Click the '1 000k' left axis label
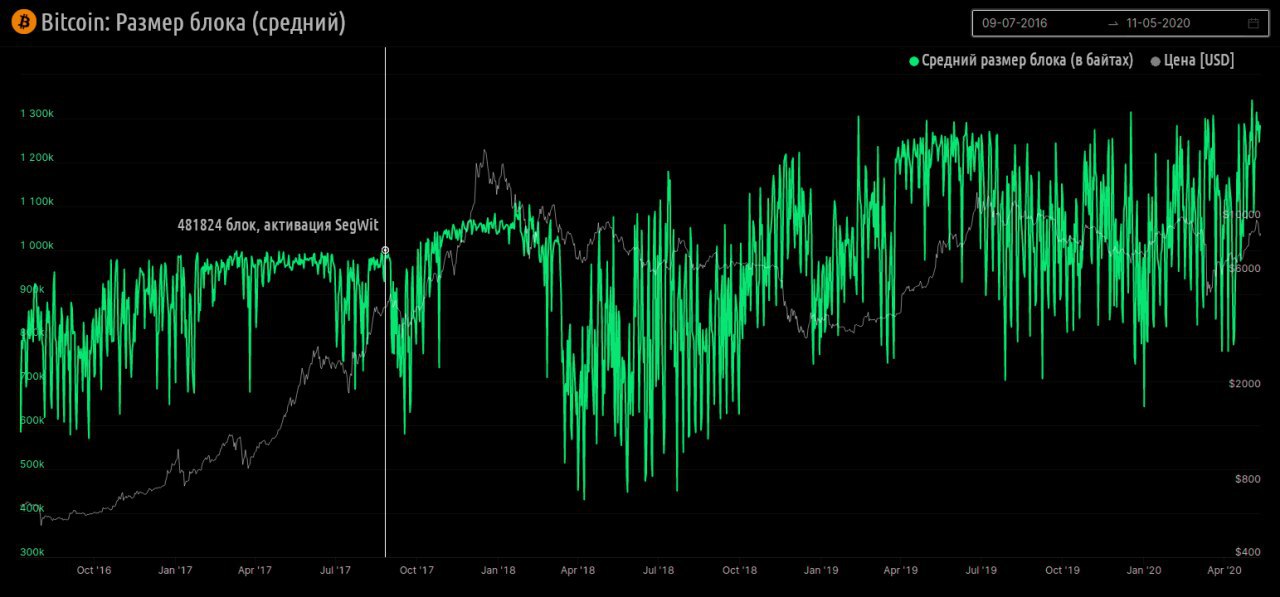1280x597 pixels. click(37, 246)
